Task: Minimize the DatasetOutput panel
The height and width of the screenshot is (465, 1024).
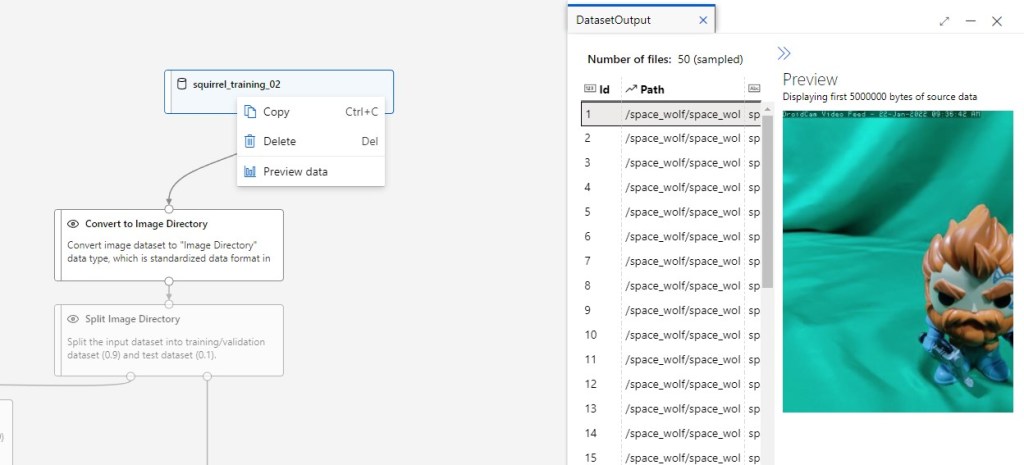Action: [970, 21]
